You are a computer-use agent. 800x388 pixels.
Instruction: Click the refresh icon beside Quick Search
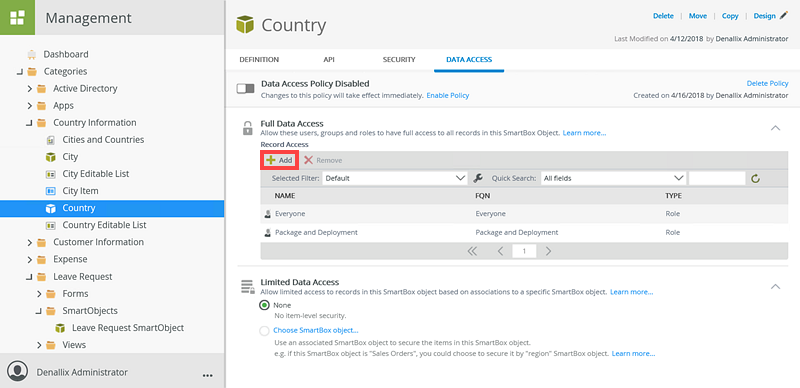(x=756, y=178)
